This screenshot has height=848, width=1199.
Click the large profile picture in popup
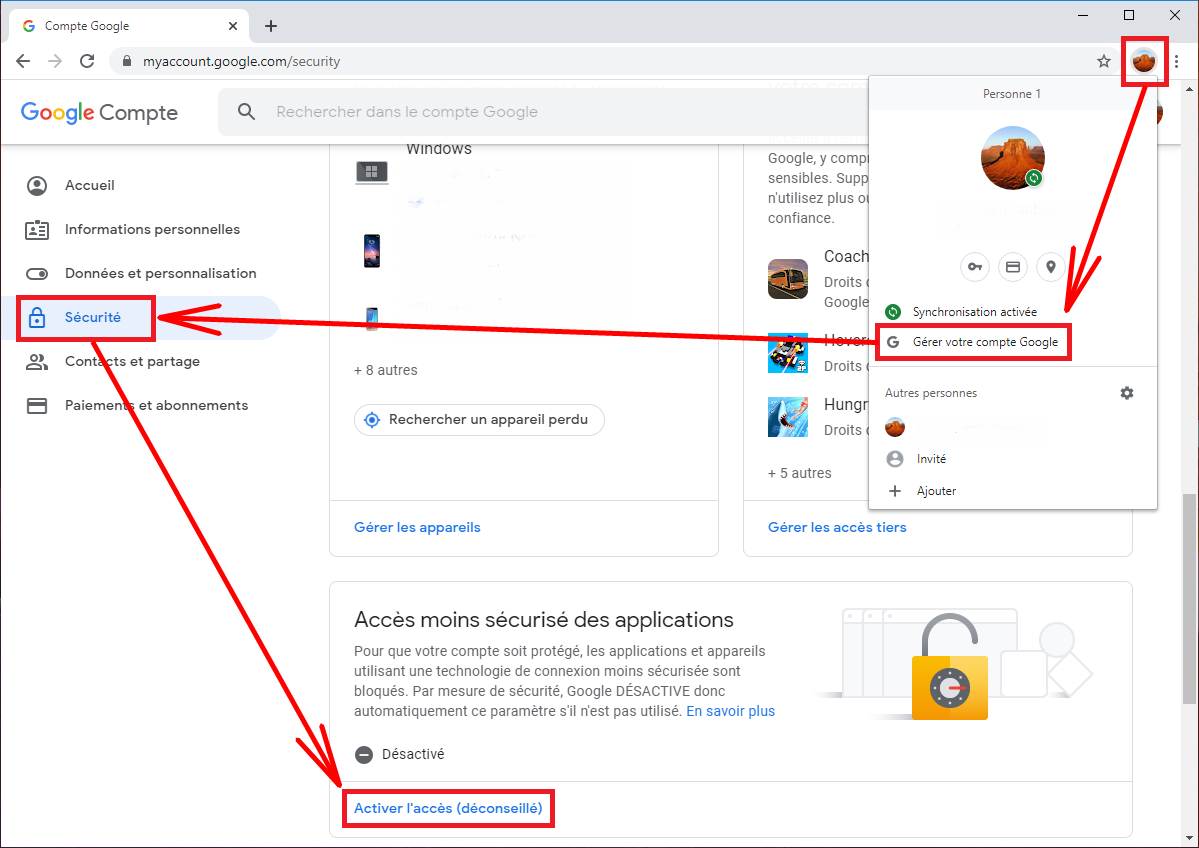1012,158
